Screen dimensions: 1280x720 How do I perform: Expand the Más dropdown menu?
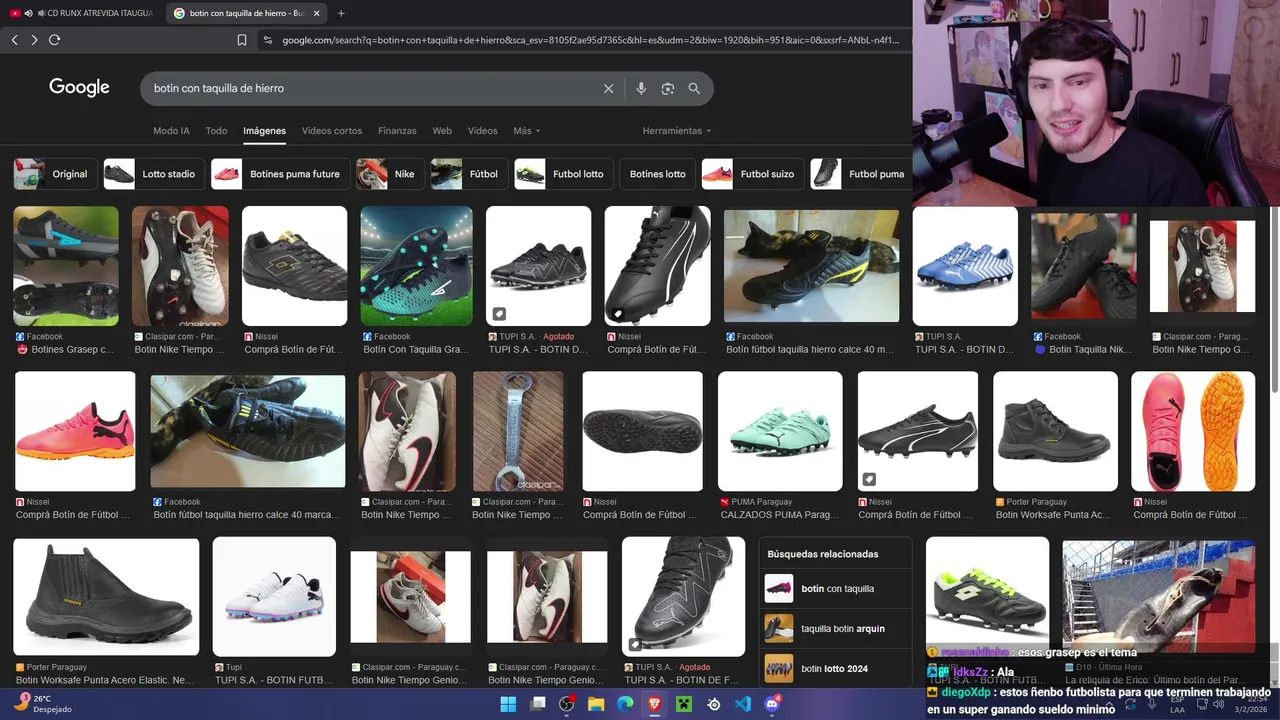526,131
